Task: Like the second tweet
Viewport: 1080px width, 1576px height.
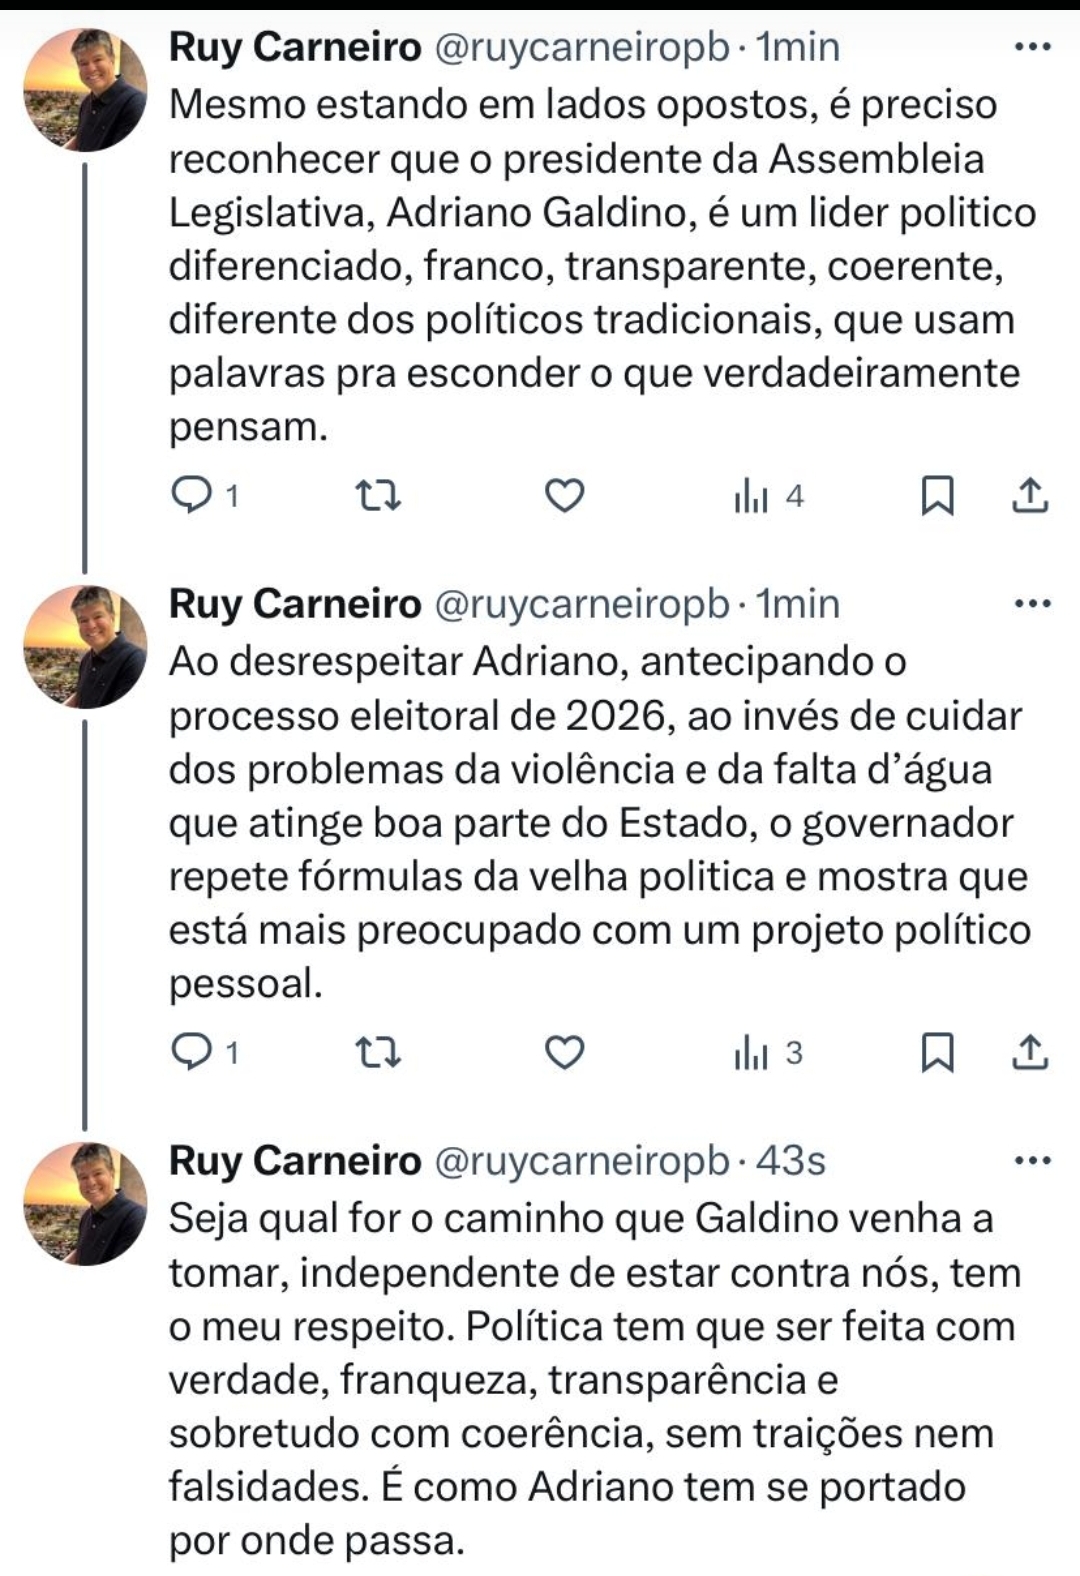Action: point(564,1052)
